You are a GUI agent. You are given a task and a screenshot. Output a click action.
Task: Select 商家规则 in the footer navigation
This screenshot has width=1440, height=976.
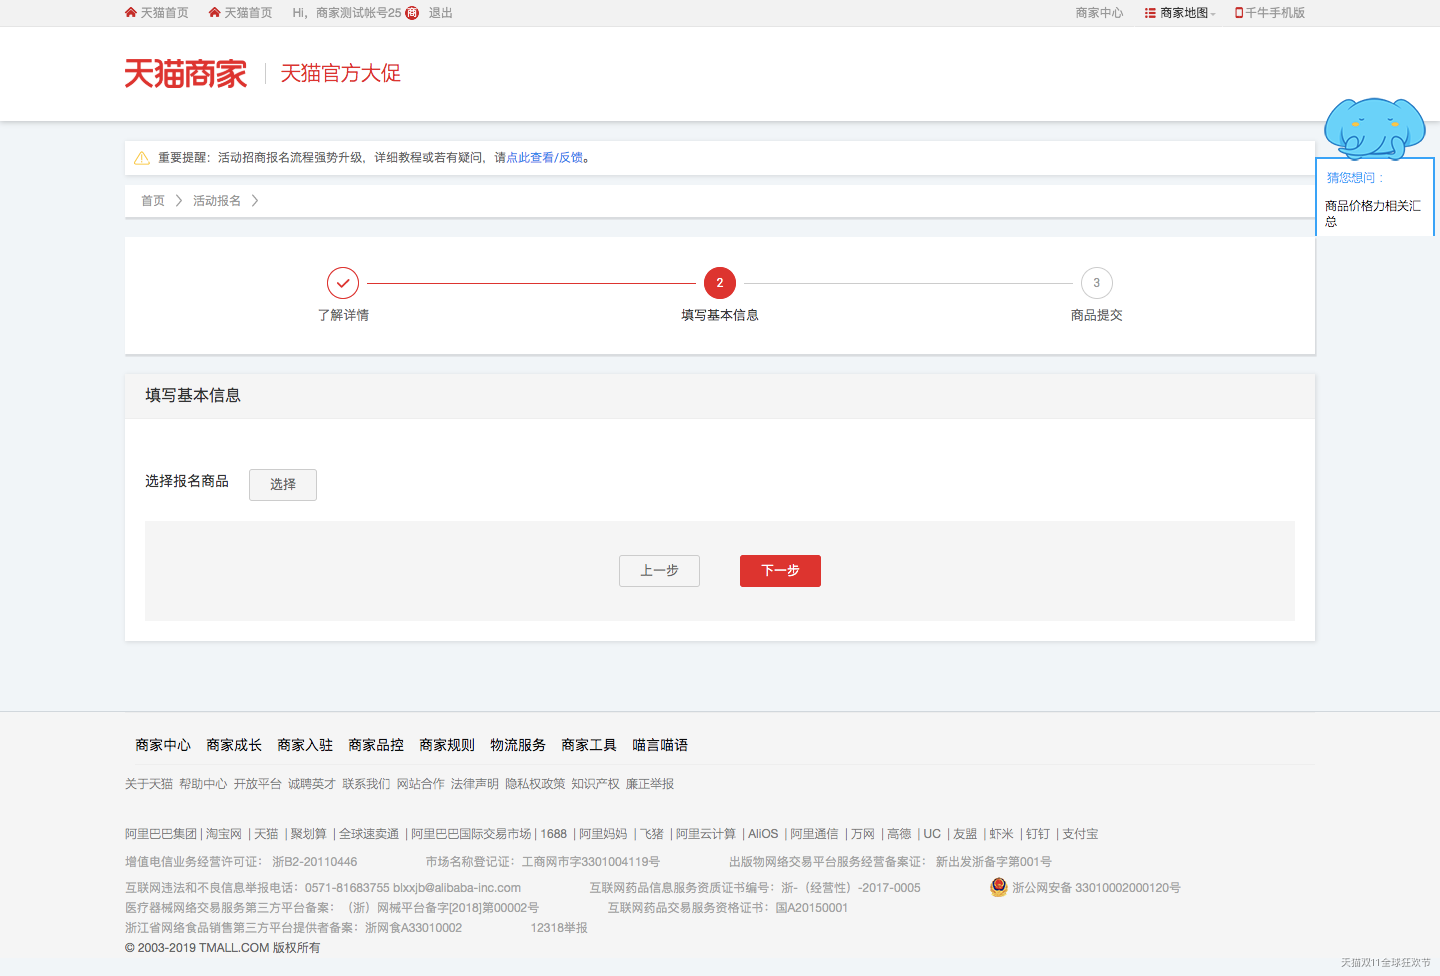pos(447,745)
